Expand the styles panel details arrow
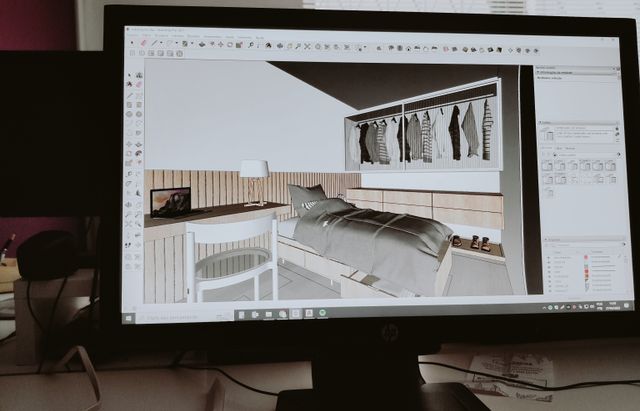This screenshot has height=411, width=640. pyautogui.click(x=619, y=154)
